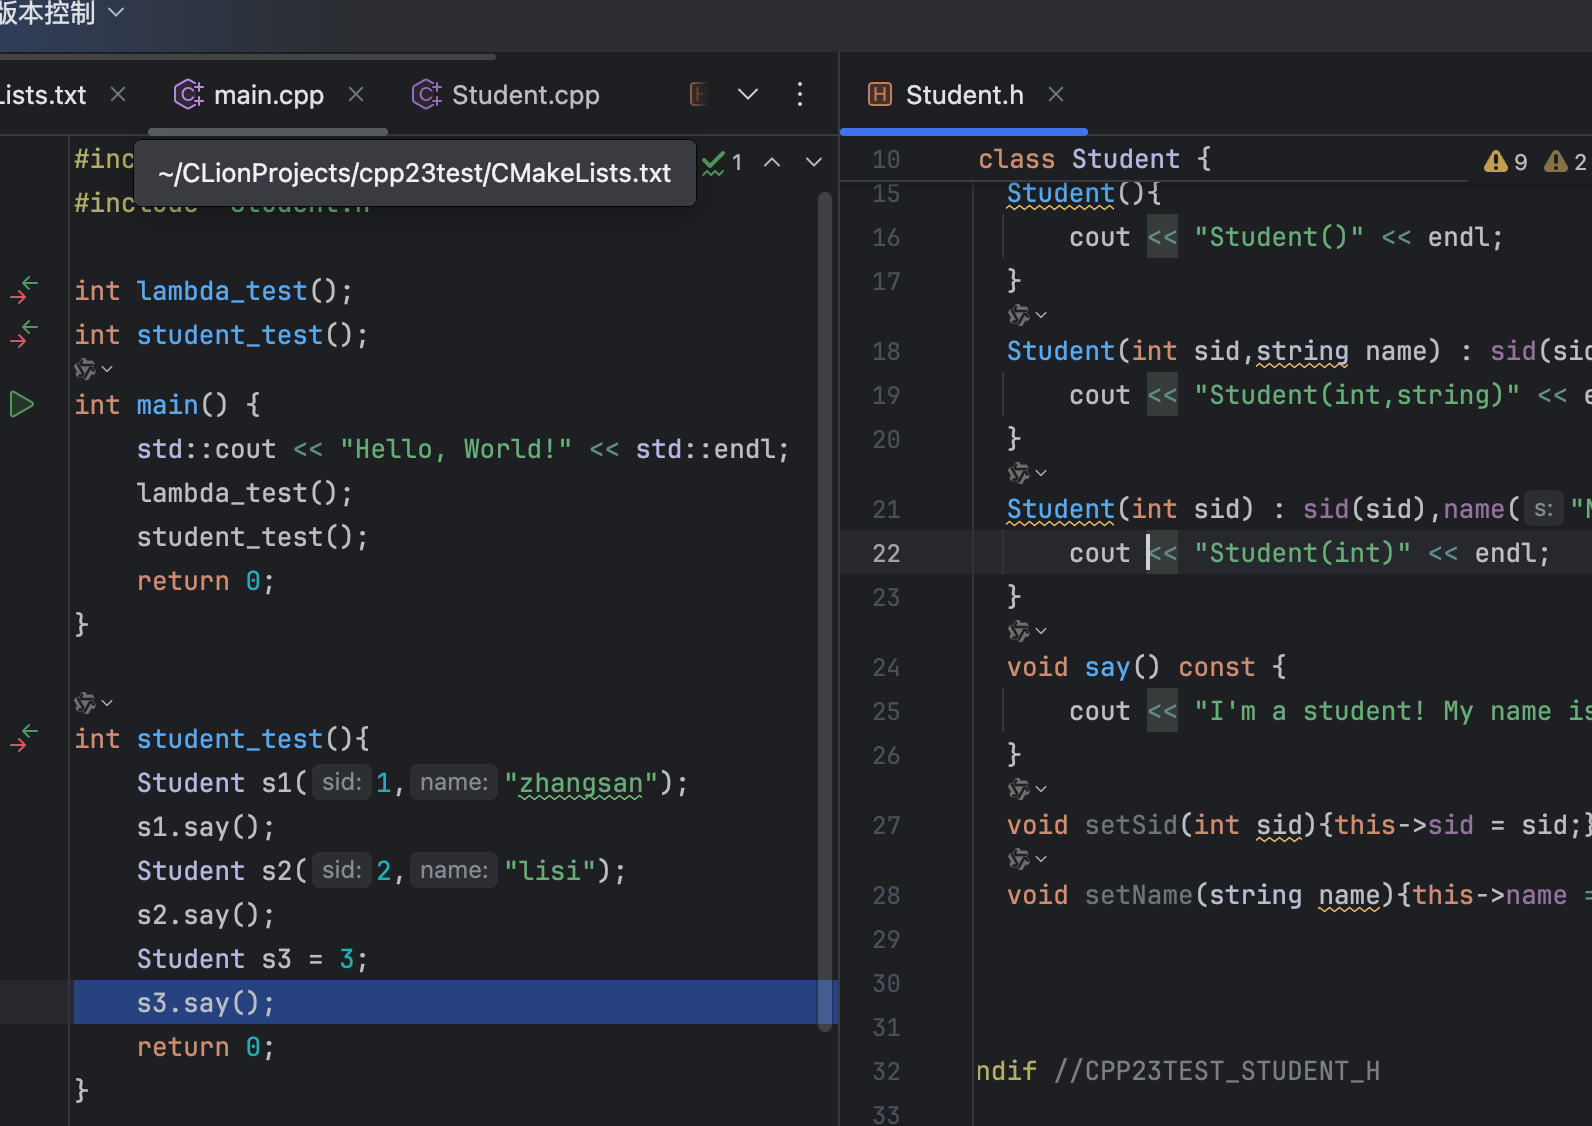This screenshot has height=1126, width=1592.
Task: Click gutter navigation icon beside student_test declaration
Action: (24, 334)
